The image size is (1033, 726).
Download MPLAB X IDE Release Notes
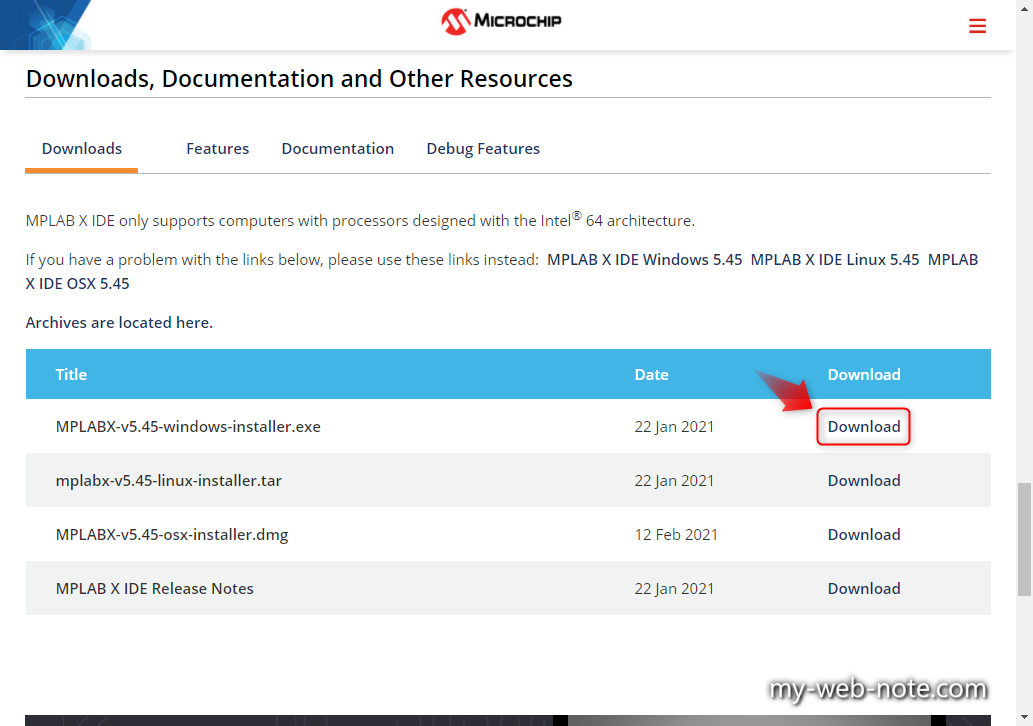[x=863, y=589]
